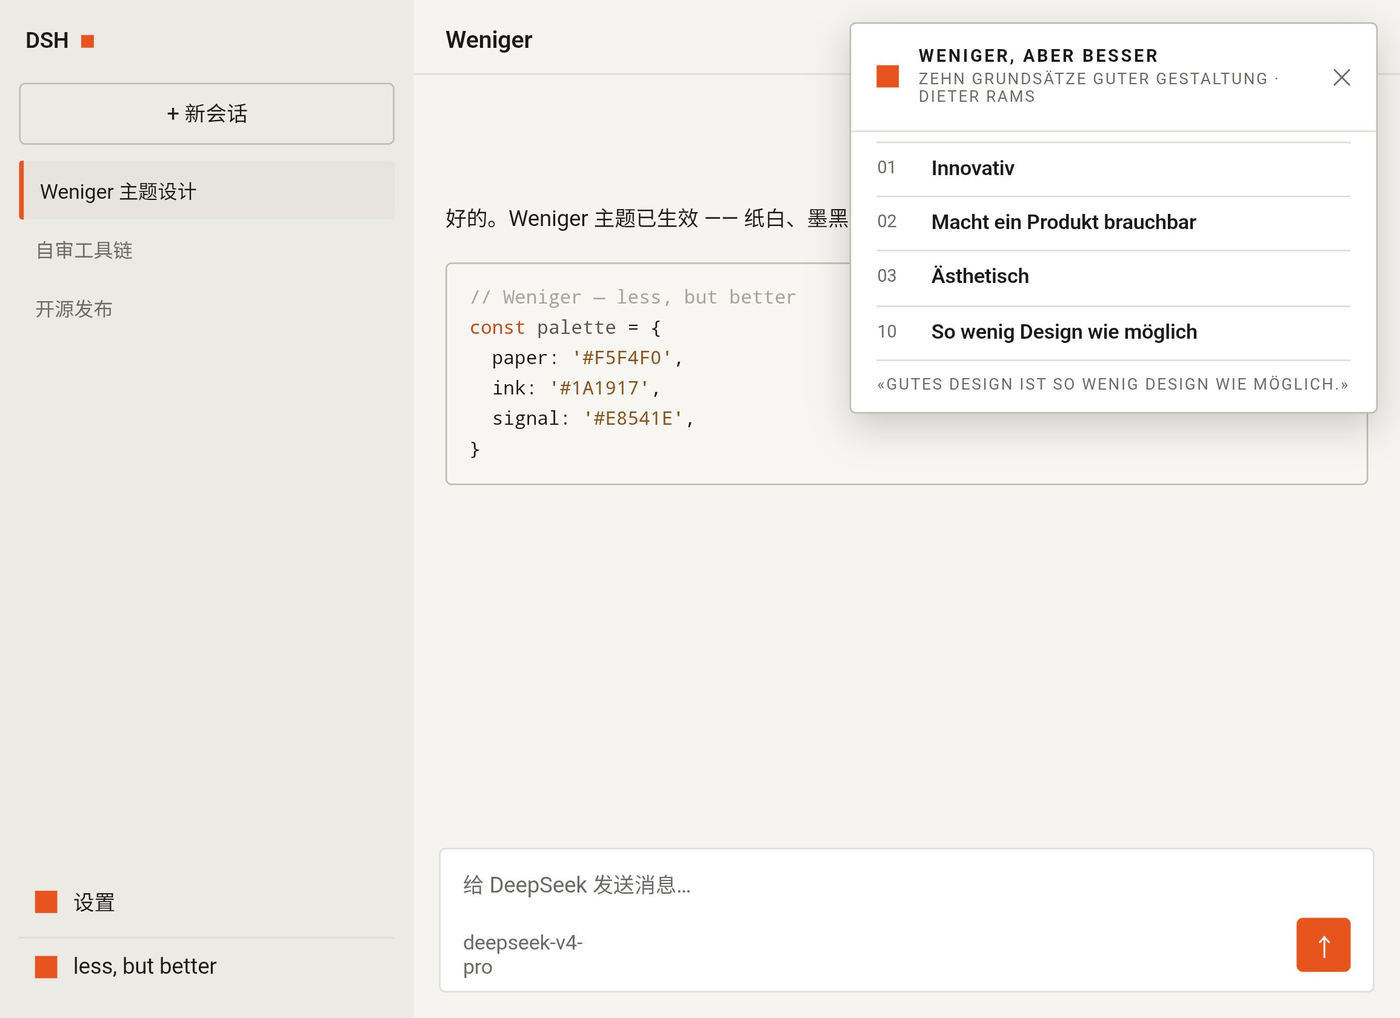
Task: Select principle 01 Innovativ
Action: point(1114,169)
